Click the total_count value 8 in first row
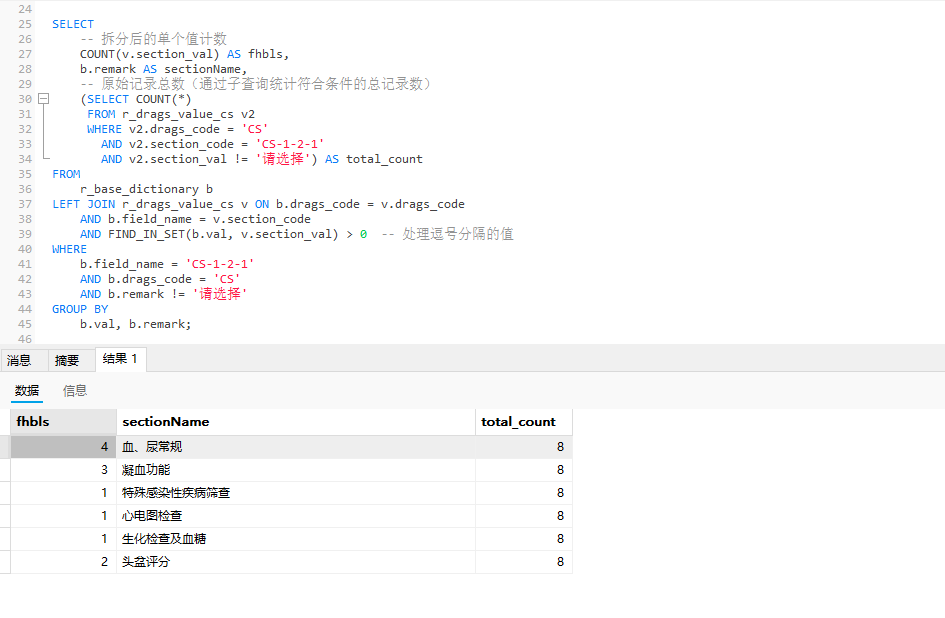The width and height of the screenshot is (945, 618). pyautogui.click(x=559, y=446)
